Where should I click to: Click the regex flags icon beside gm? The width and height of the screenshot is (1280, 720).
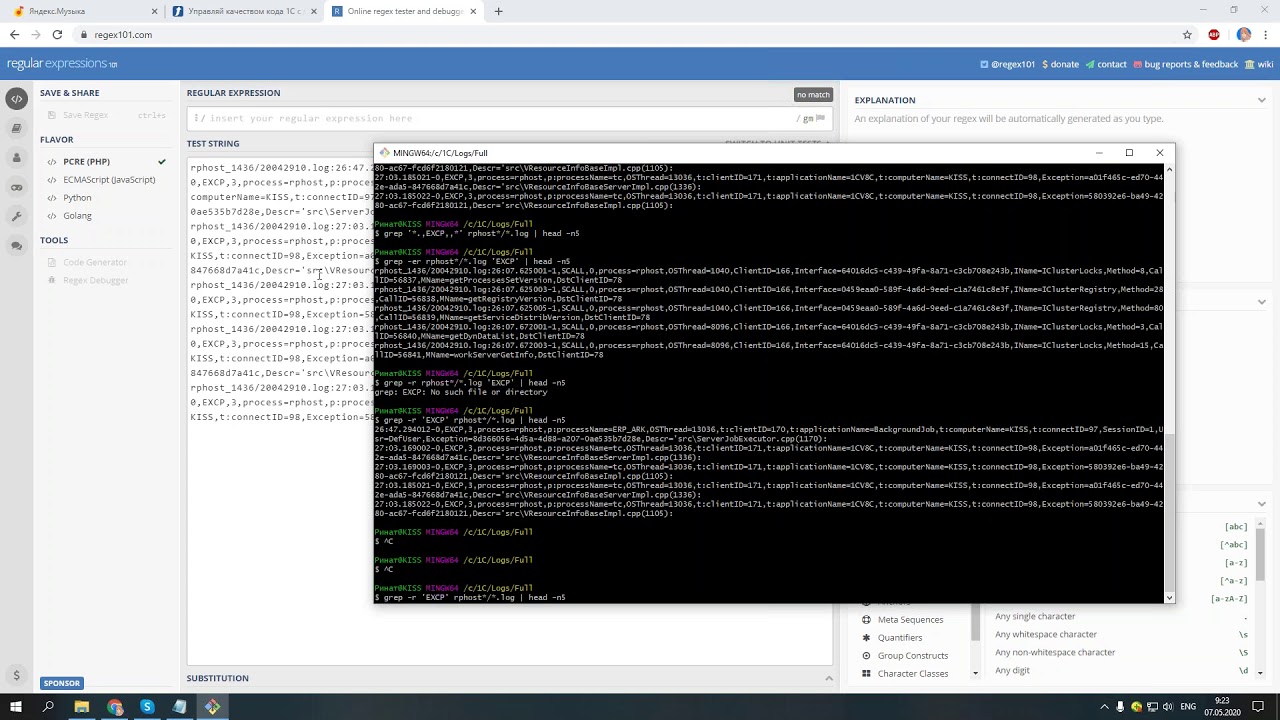[x=821, y=118]
